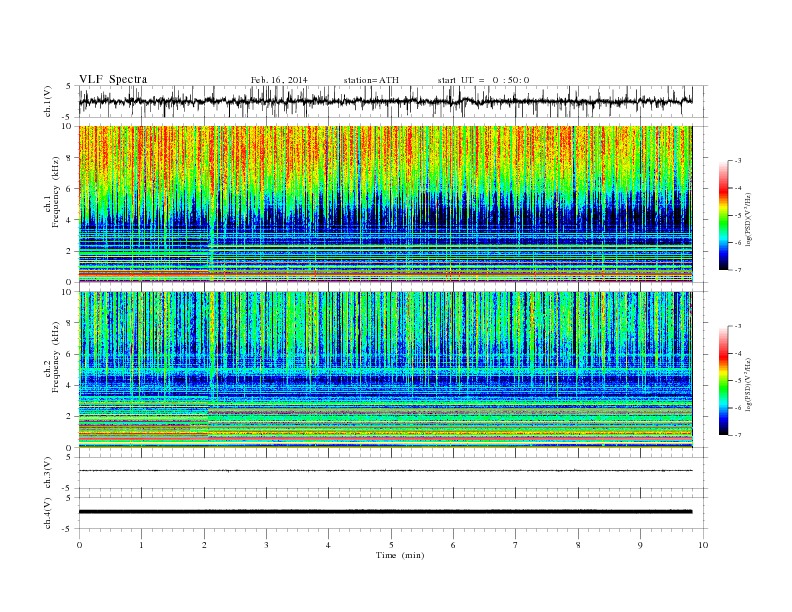Click the time axis tick label '2'
This screenshot has height=612, width=792.
pyautogui.click(x=204, y=545)
